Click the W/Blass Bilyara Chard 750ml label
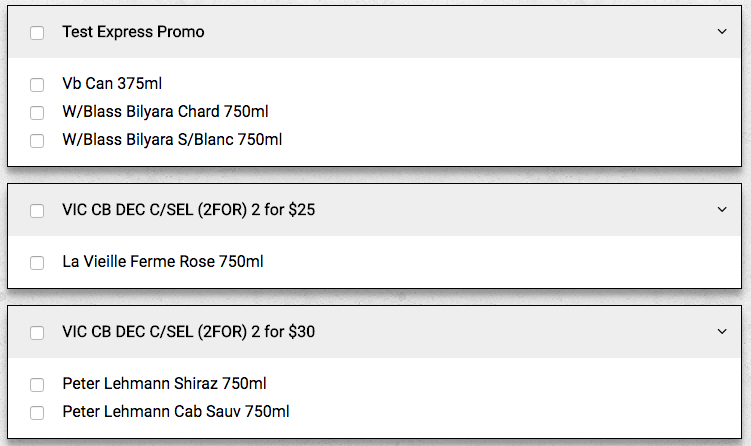This screenshot has width=751, height=446. click(x=165, y=112)
